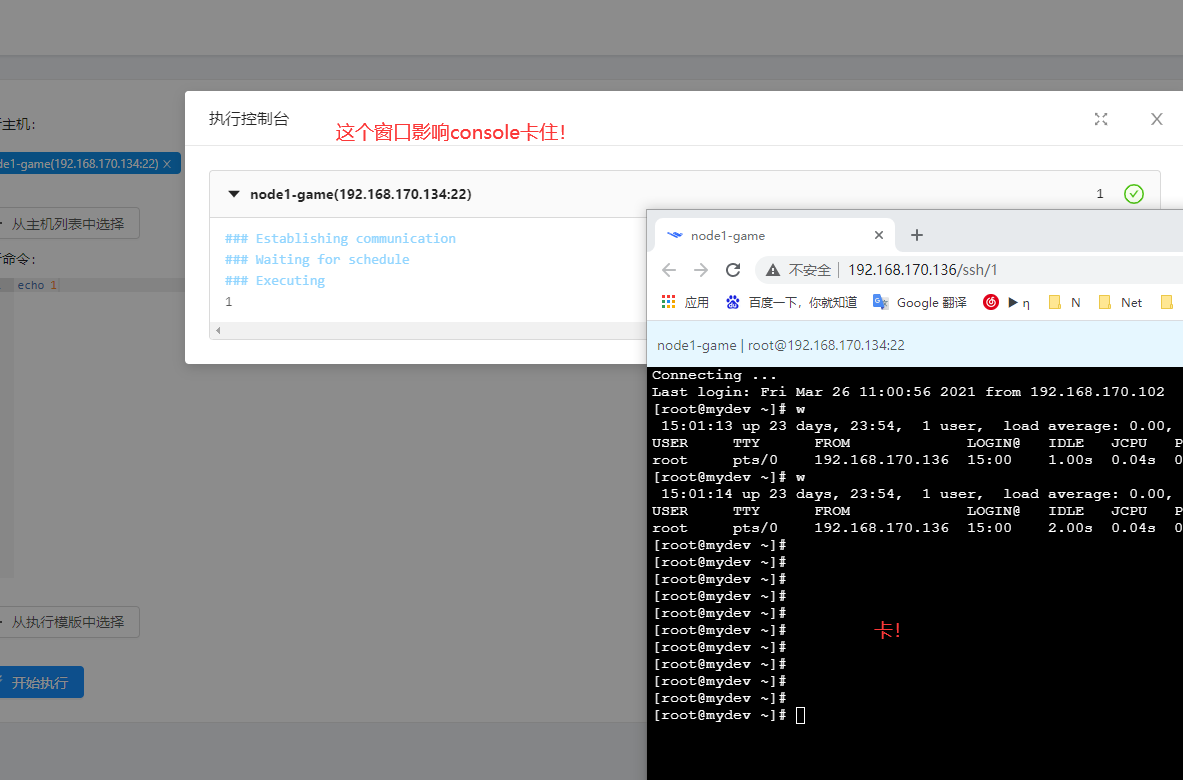1183x780 pixels.
Task: Reload the 192.168.170.136 page
Action: click(x=733, y=270)
